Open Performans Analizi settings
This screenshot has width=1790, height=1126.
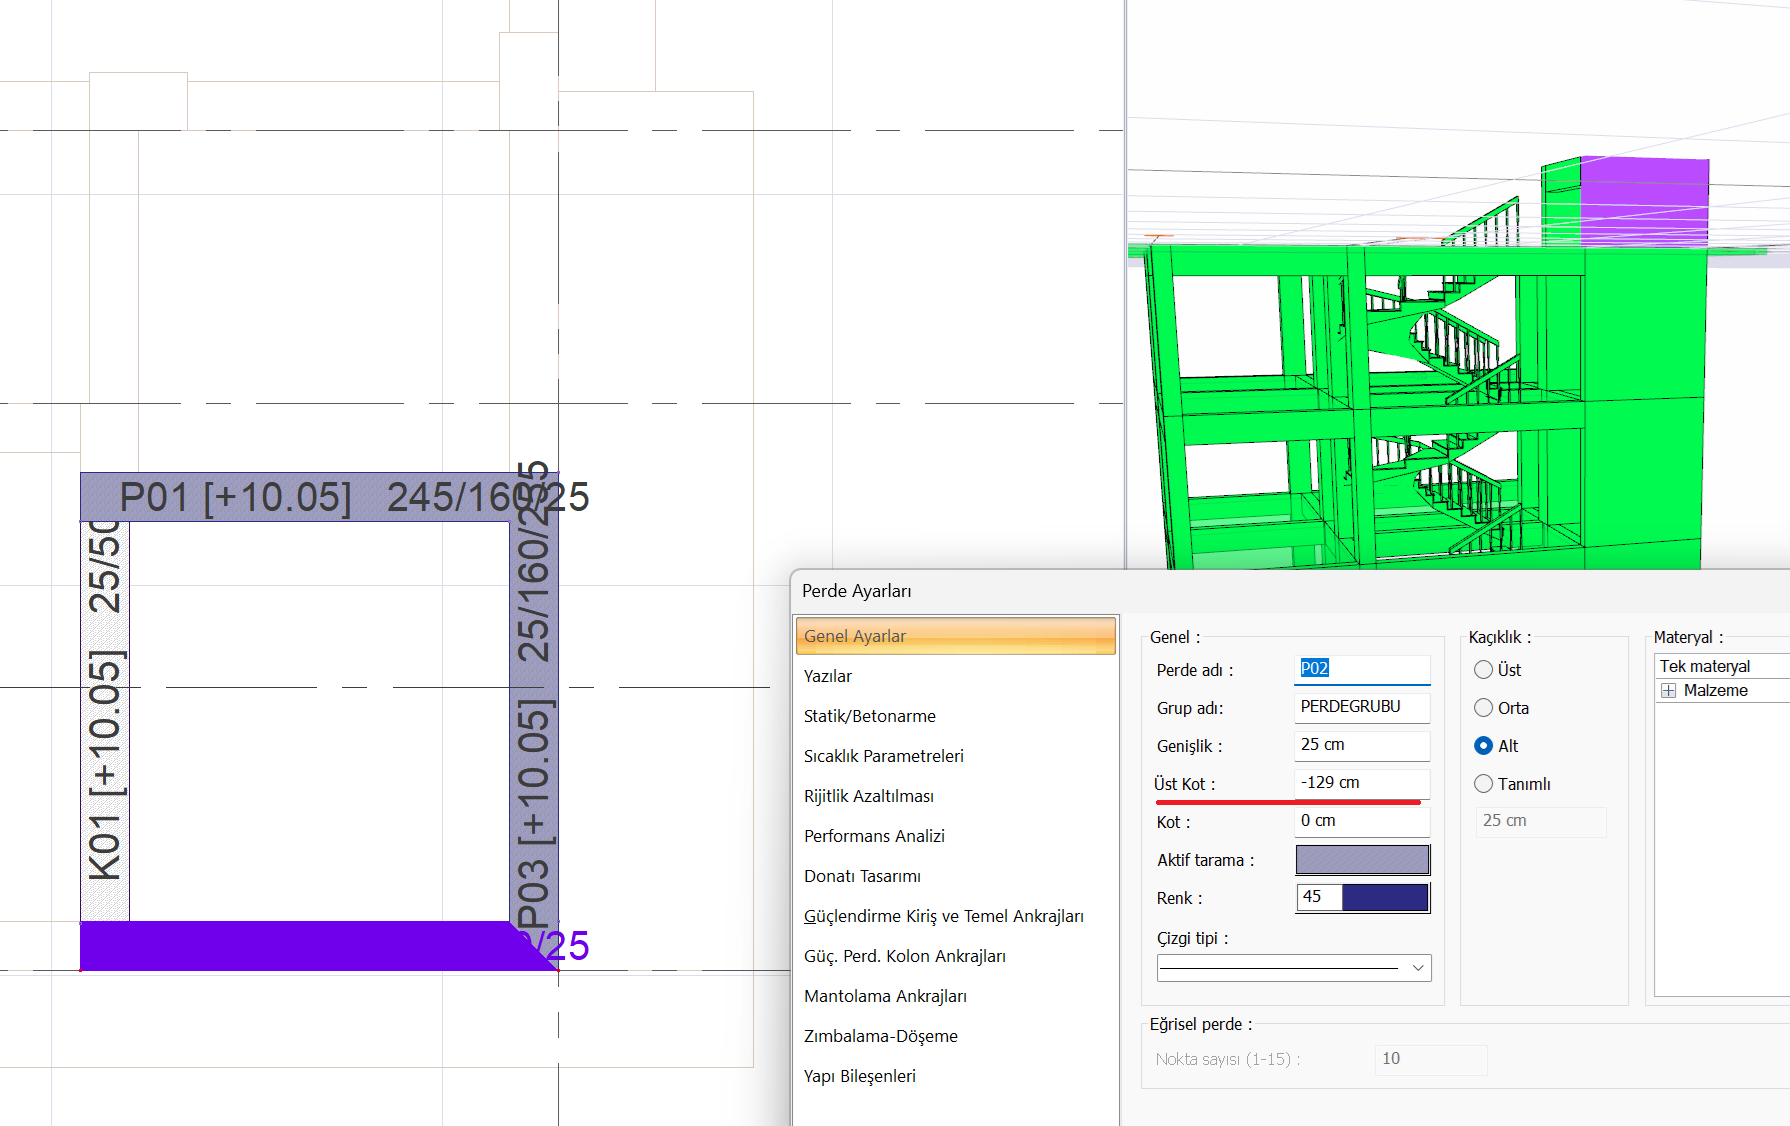[x=874, y=836]
